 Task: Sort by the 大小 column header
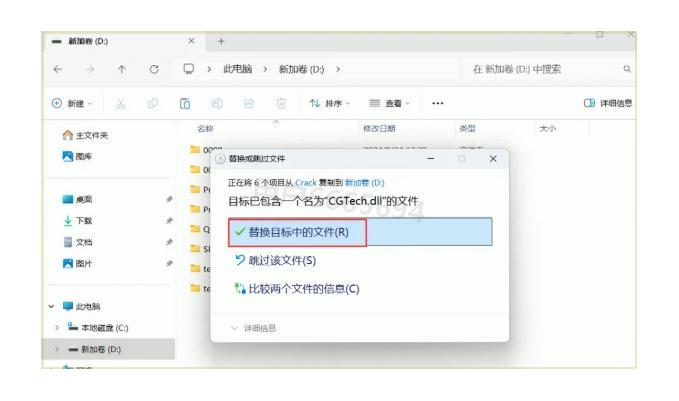pyautogui.click(x=547, y=129)
